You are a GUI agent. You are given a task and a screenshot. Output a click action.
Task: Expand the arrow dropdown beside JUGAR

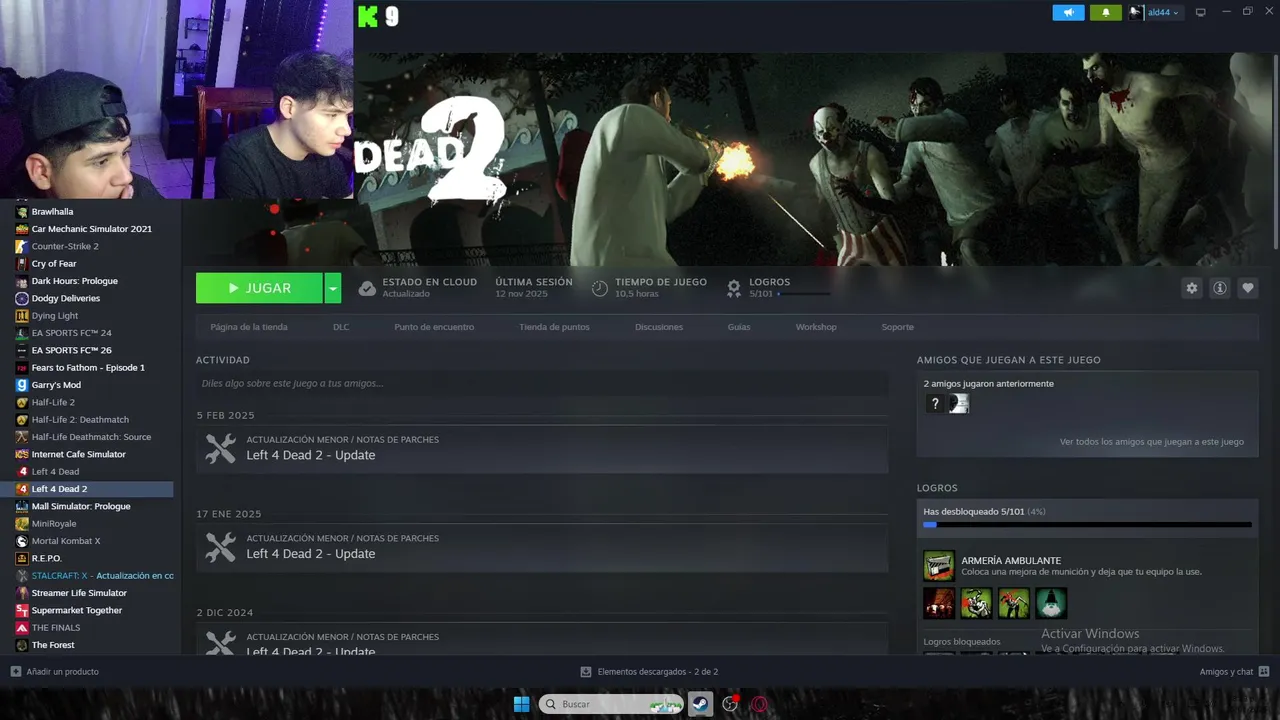coord(333,288)
